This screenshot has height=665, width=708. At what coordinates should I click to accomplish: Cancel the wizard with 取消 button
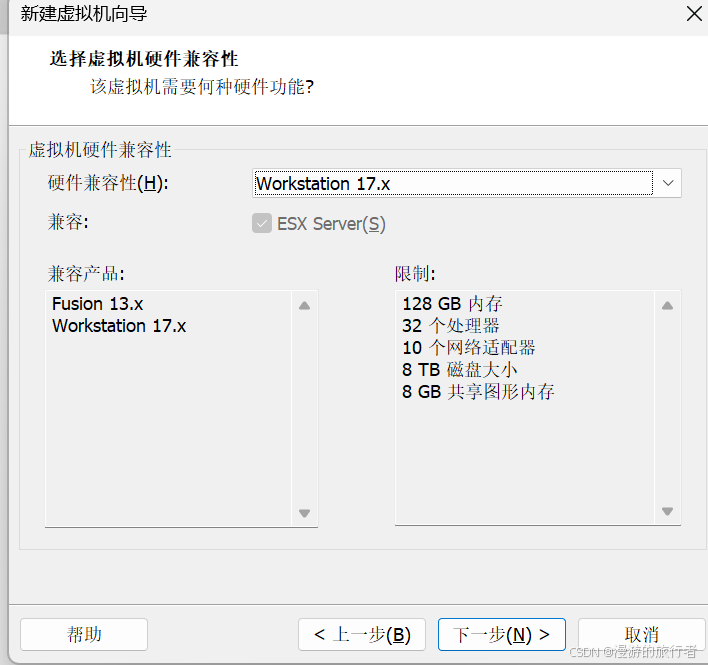[x=642, y=634]
